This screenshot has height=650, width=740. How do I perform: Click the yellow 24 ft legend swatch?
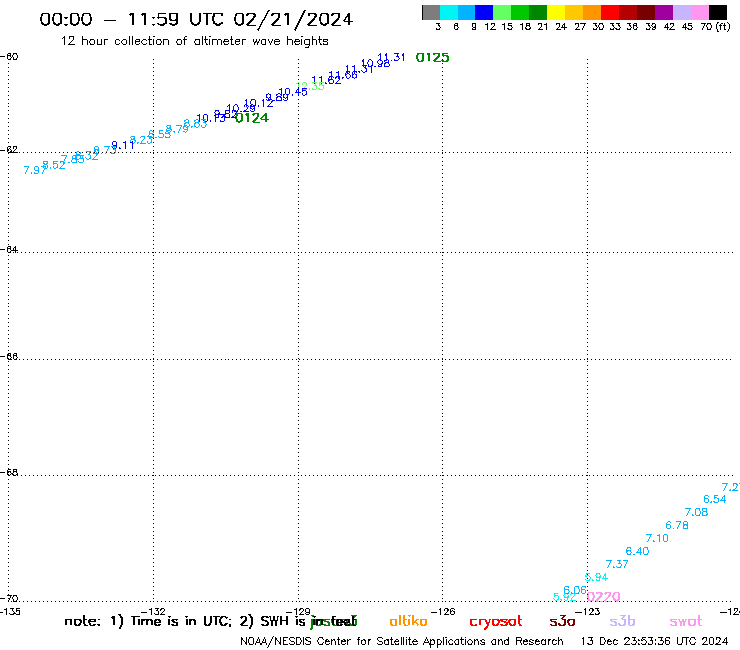coord(556,12)
